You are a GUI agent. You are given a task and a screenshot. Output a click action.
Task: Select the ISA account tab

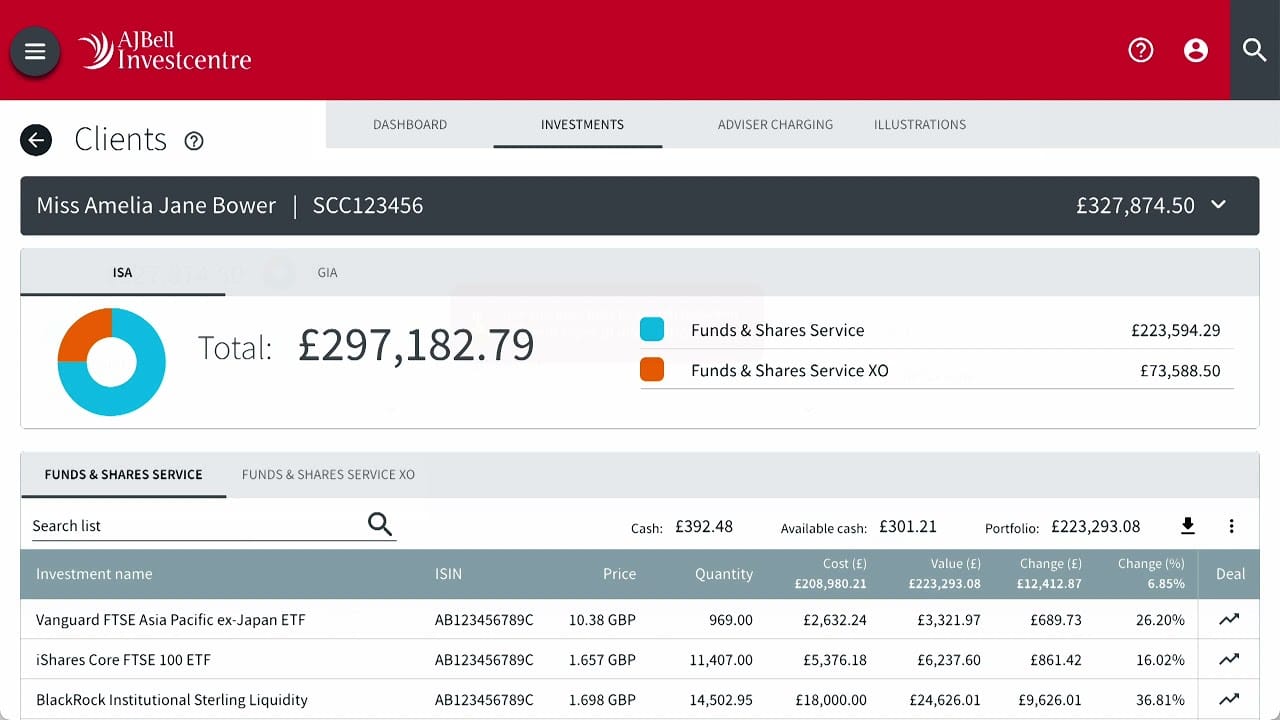(x=122, y=272)
